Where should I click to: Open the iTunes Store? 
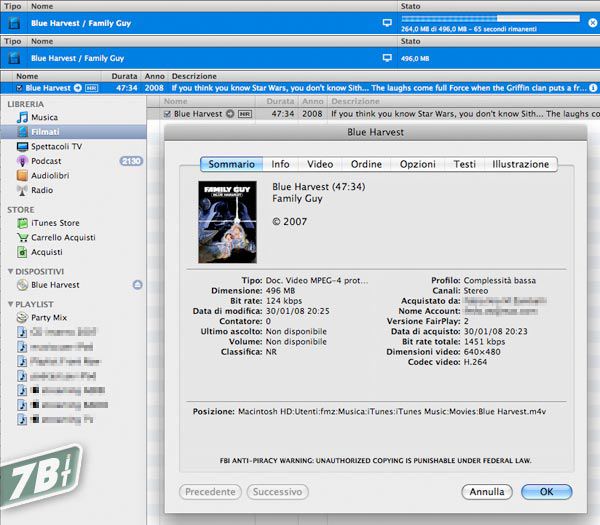tap(55, 223)
